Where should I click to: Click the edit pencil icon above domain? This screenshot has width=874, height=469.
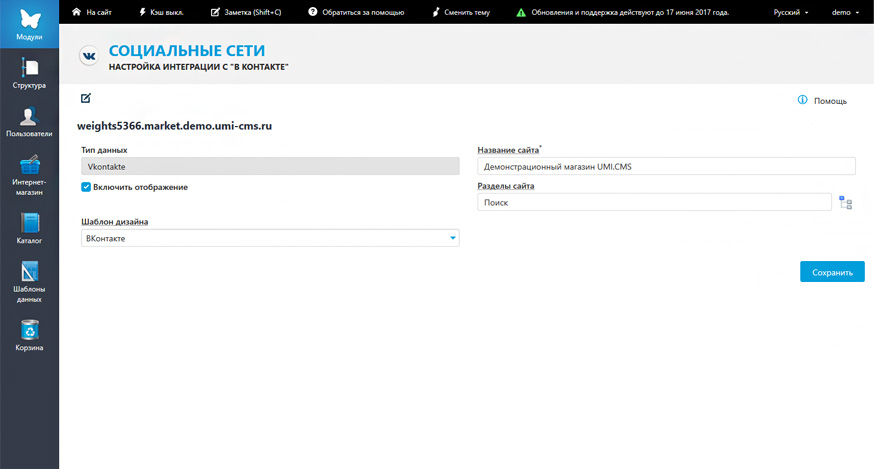point(85,98)
